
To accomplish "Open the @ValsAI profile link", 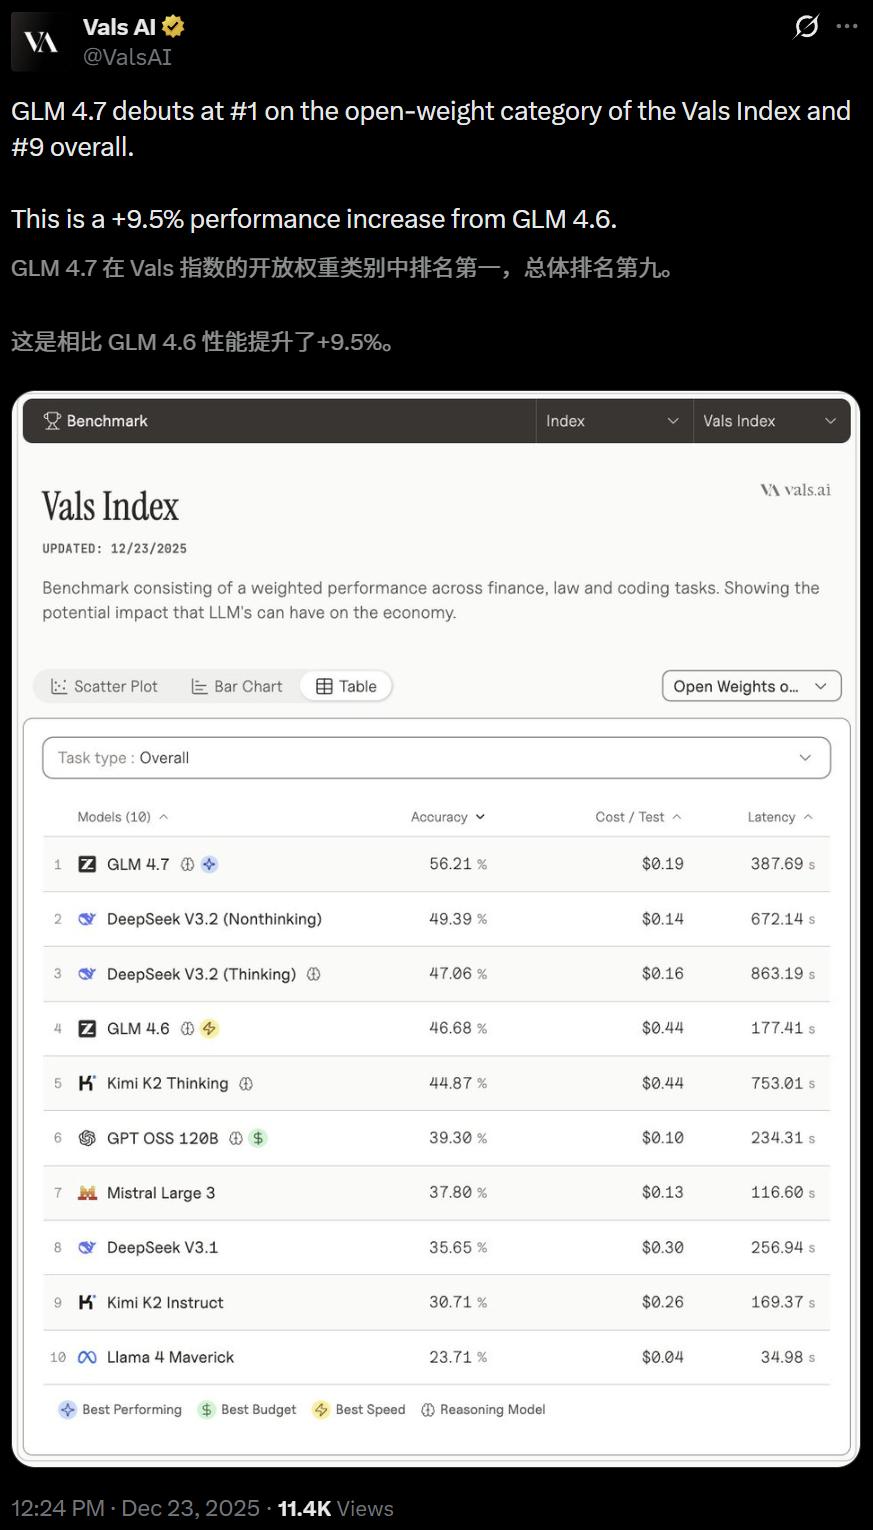I will [127, 57].
